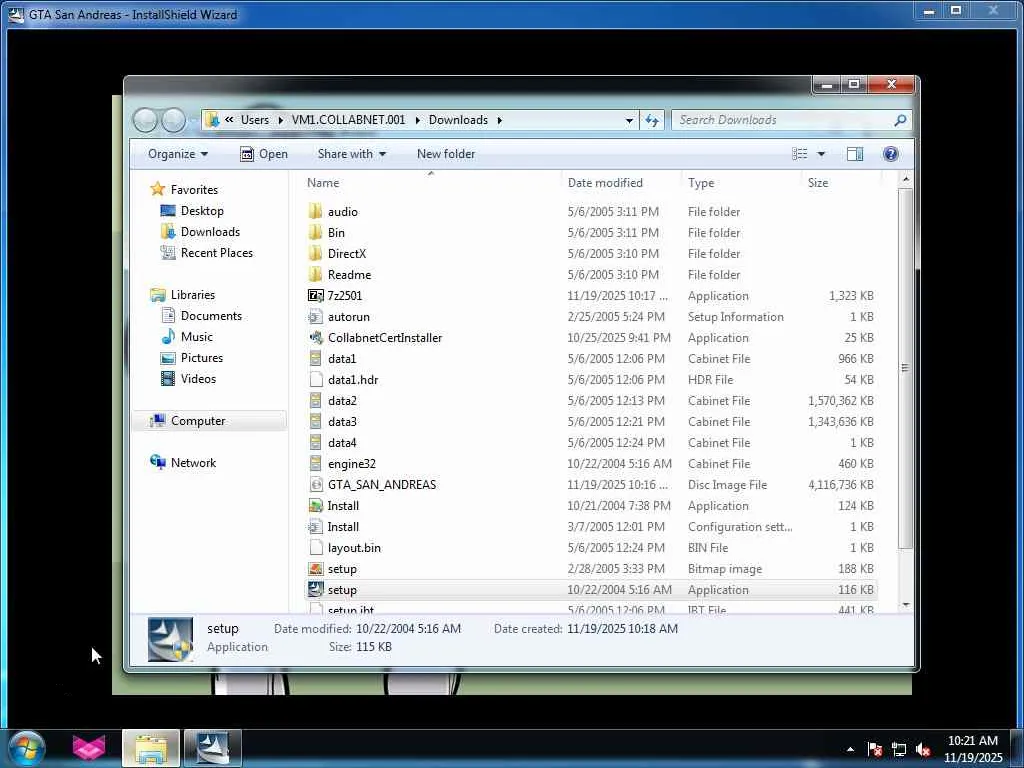Open File Explorer from the taskbar
The image size is (1024, 768).
tap(151, 748)
